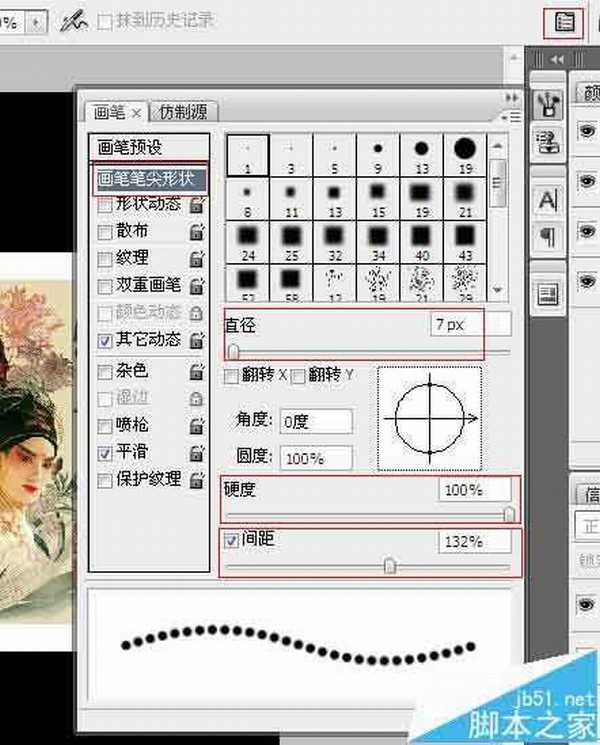Enable 散布 checkbox
600x745 pixels.
click(104, 233)
